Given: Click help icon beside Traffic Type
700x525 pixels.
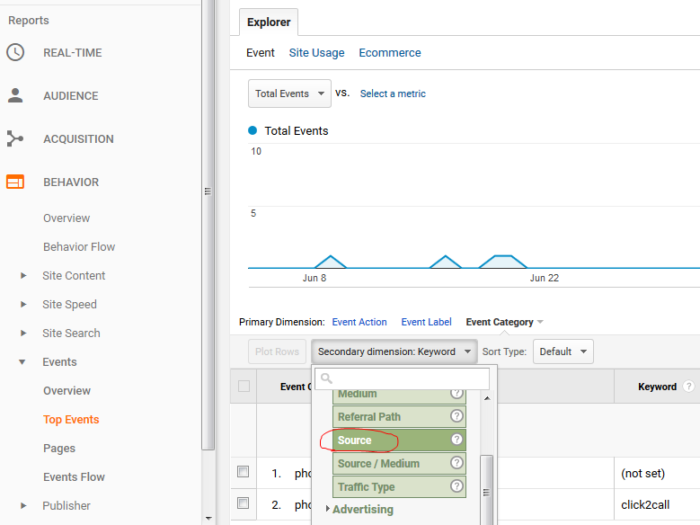Looking at the screenshot, I should [x=457, y=487].
